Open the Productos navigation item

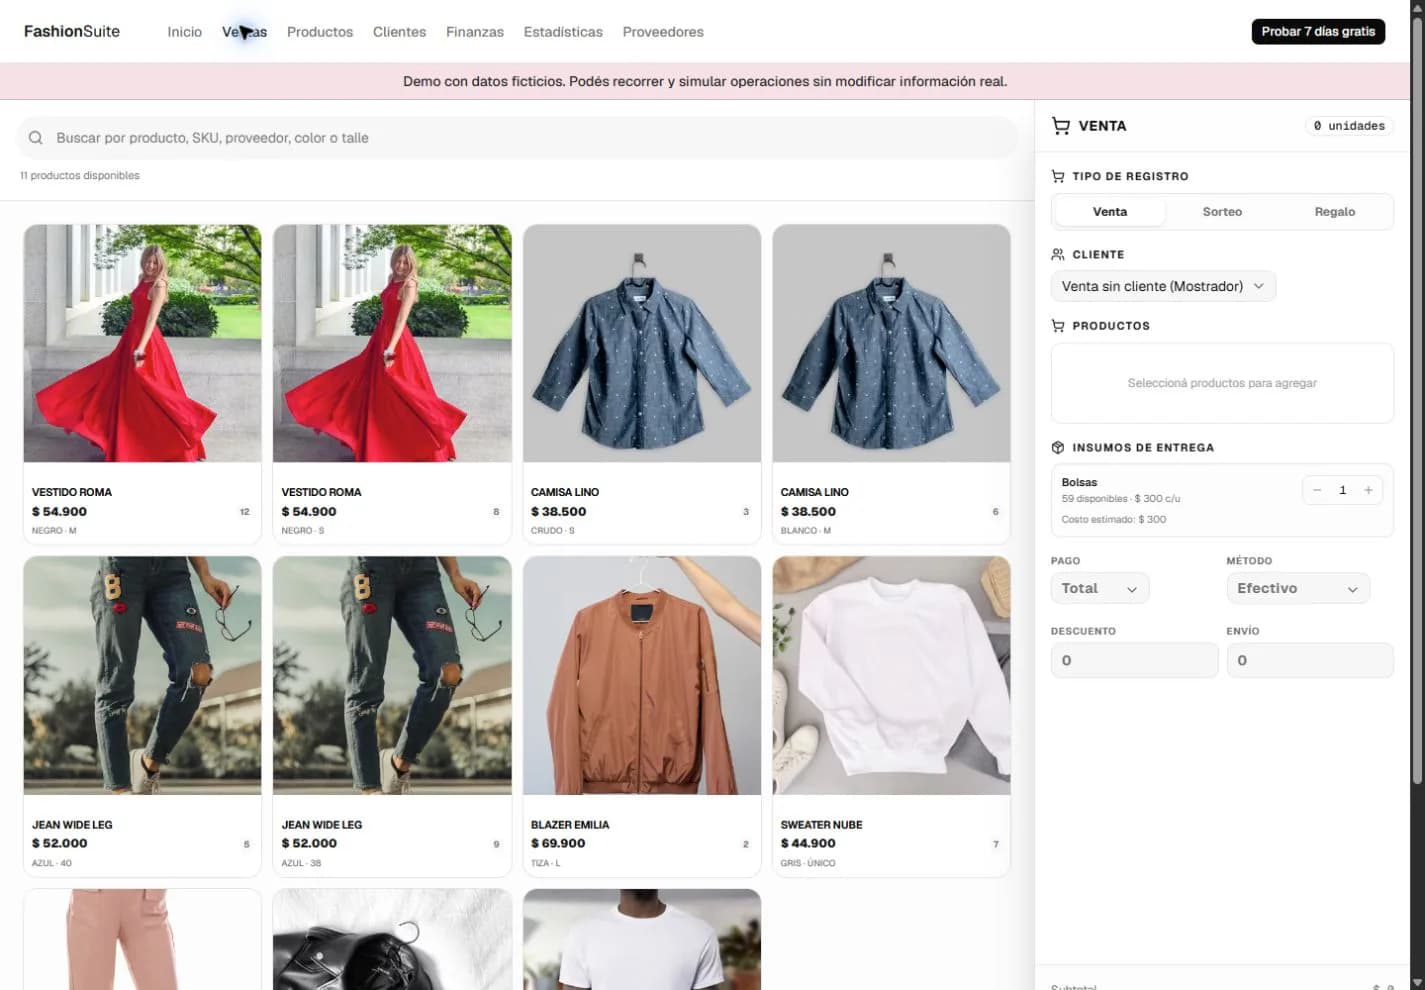click(x=320, y=32)
